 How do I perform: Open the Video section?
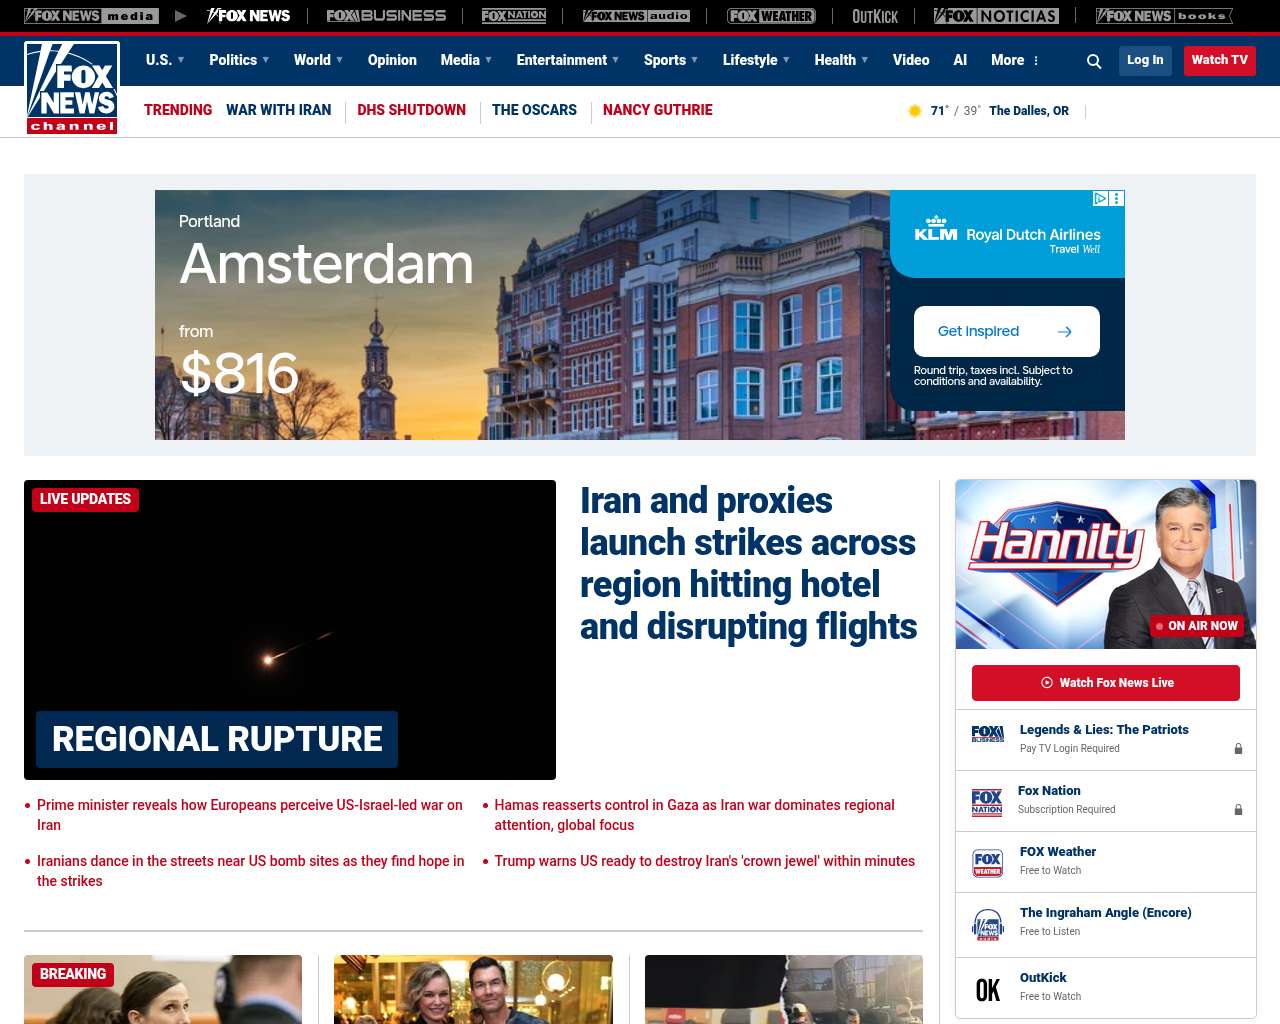pyautogui.click(x=911, y=60)
